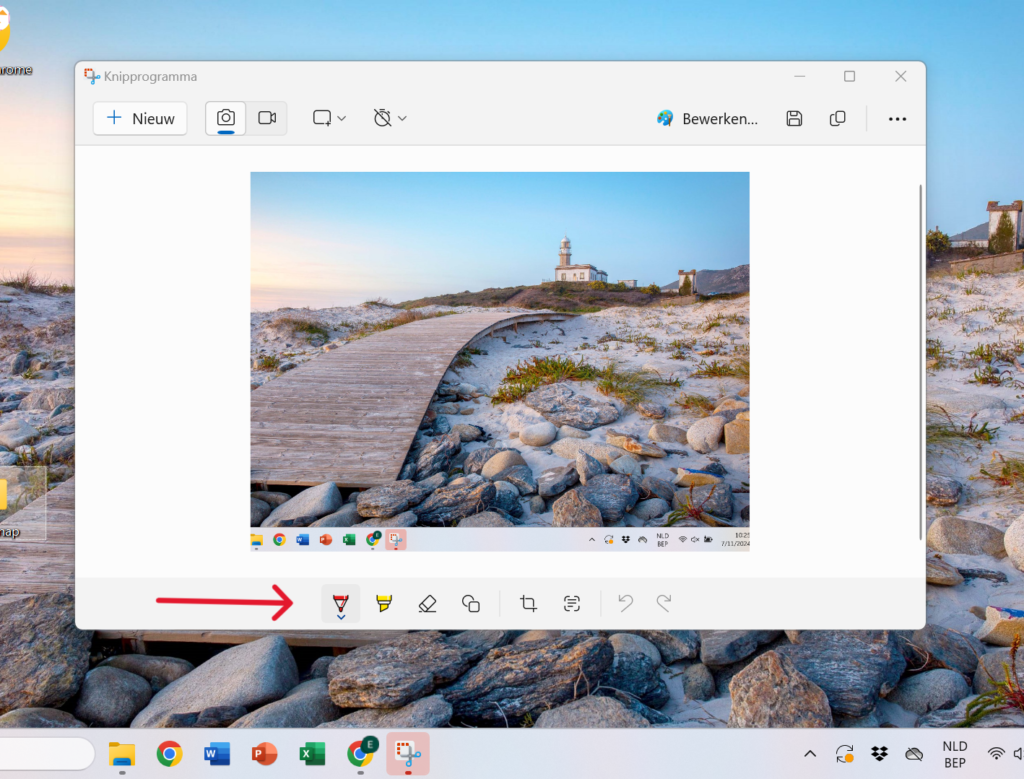Switch to camera snip mode
Image resolution: width=1024 pixels, height=779 pixels.
click(226, 118)
